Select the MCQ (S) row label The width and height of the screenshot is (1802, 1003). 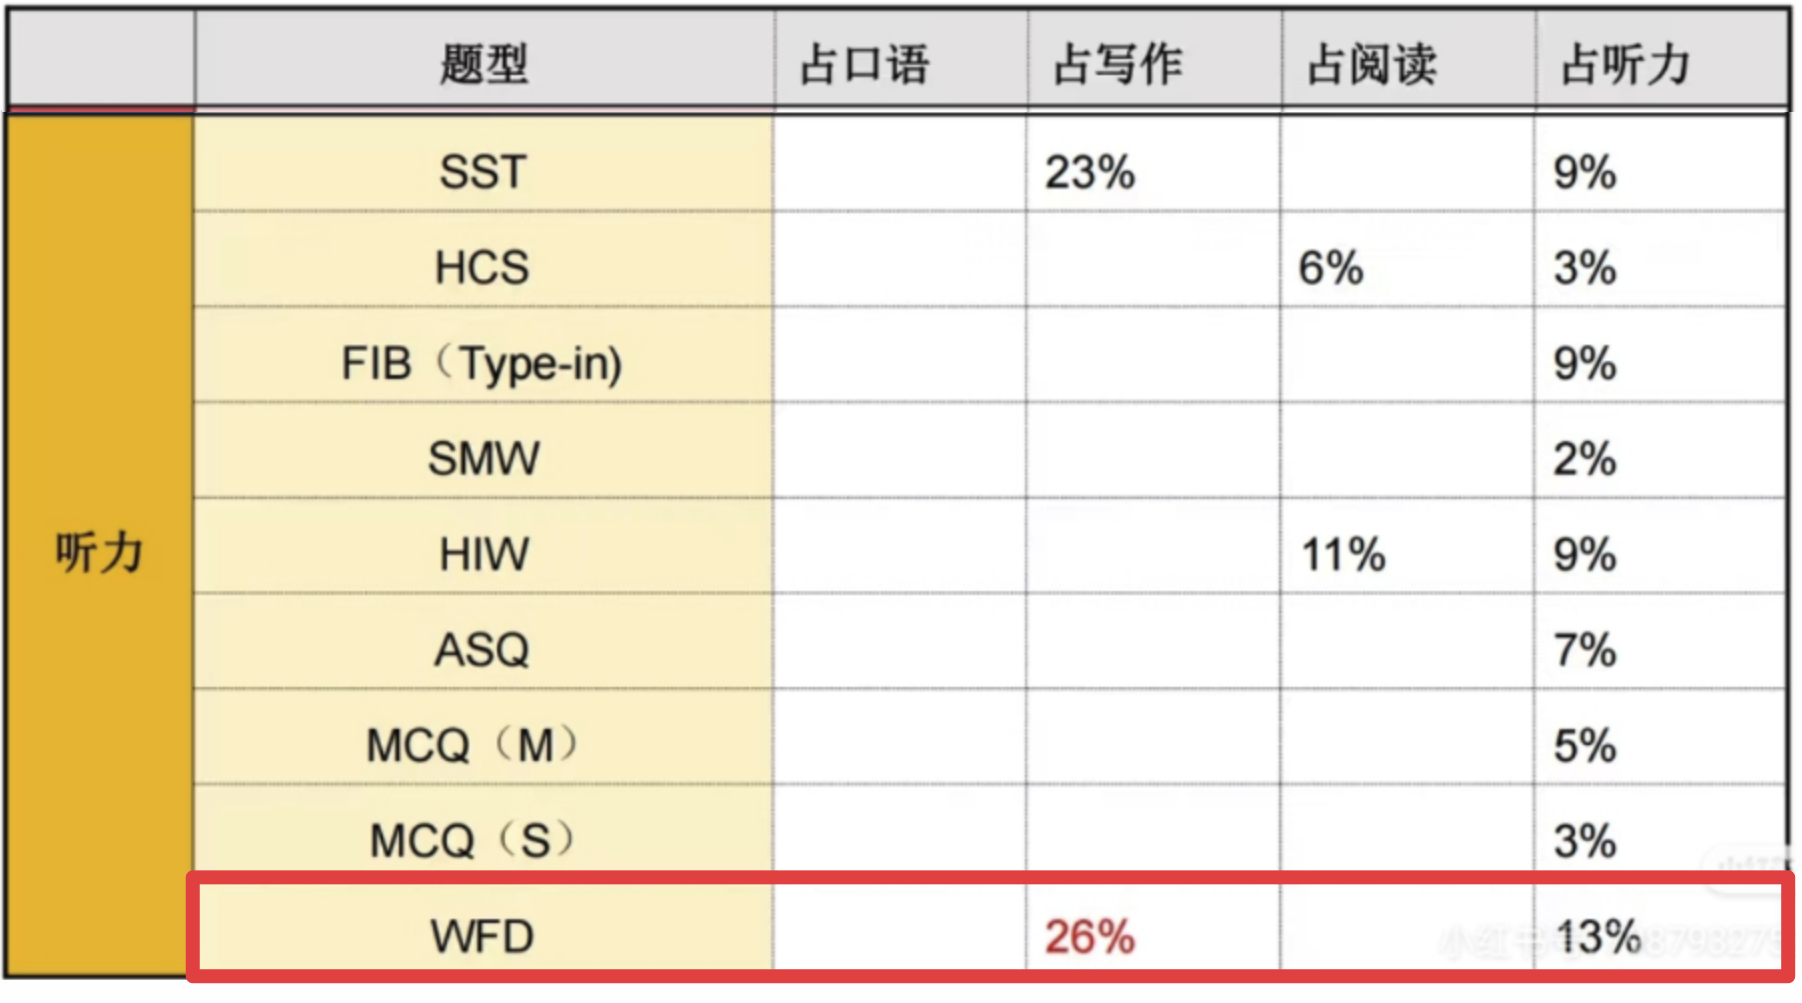472,840
